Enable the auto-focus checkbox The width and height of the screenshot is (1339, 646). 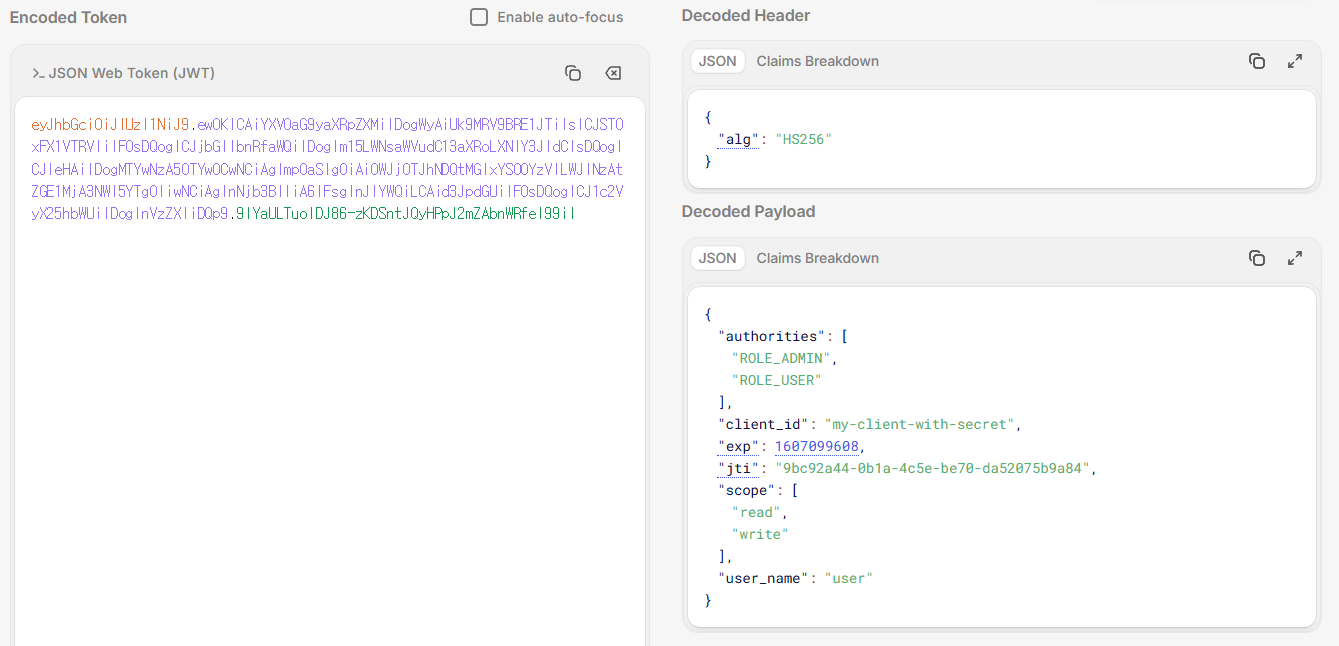479,17
